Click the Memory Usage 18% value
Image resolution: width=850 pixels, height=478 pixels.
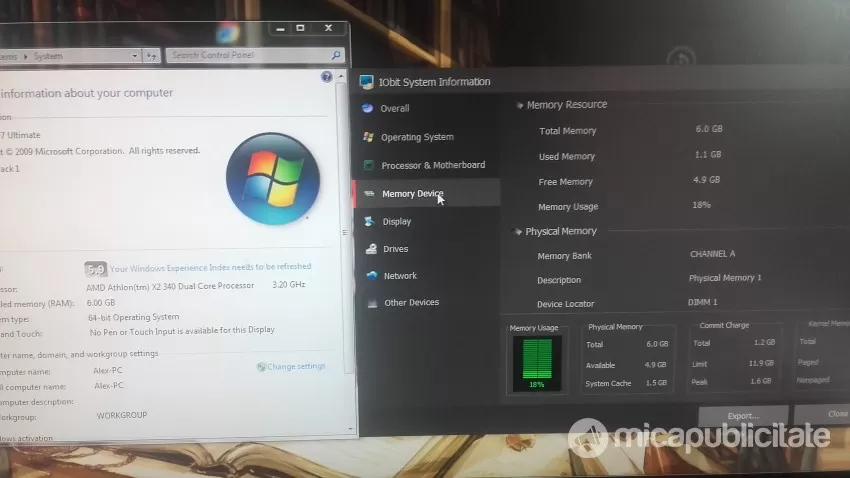(x=701, y=205)
